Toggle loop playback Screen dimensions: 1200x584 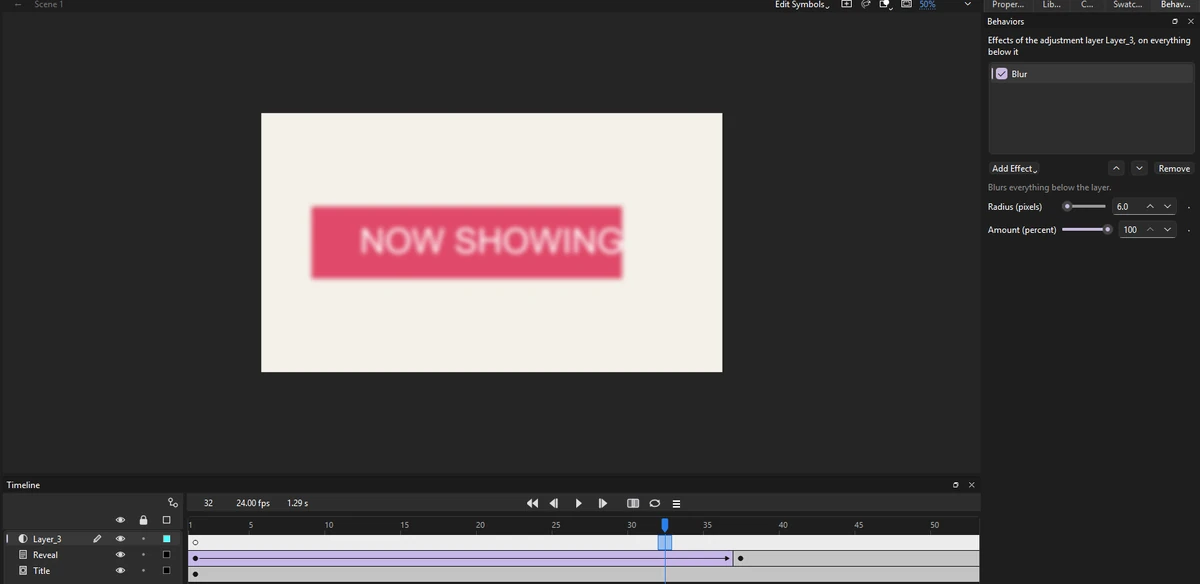(x=654, y=503)
